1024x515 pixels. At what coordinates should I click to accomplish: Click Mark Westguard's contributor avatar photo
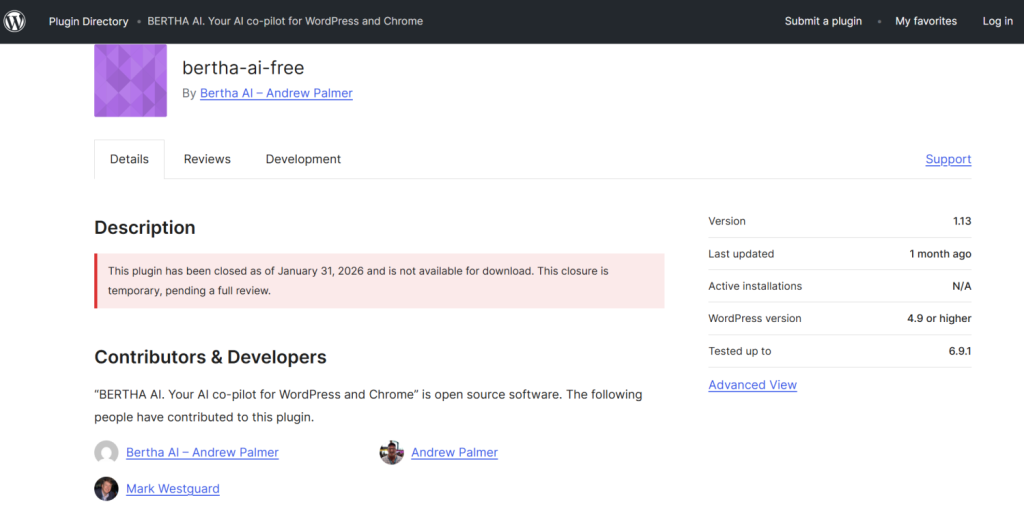point(106,489)
